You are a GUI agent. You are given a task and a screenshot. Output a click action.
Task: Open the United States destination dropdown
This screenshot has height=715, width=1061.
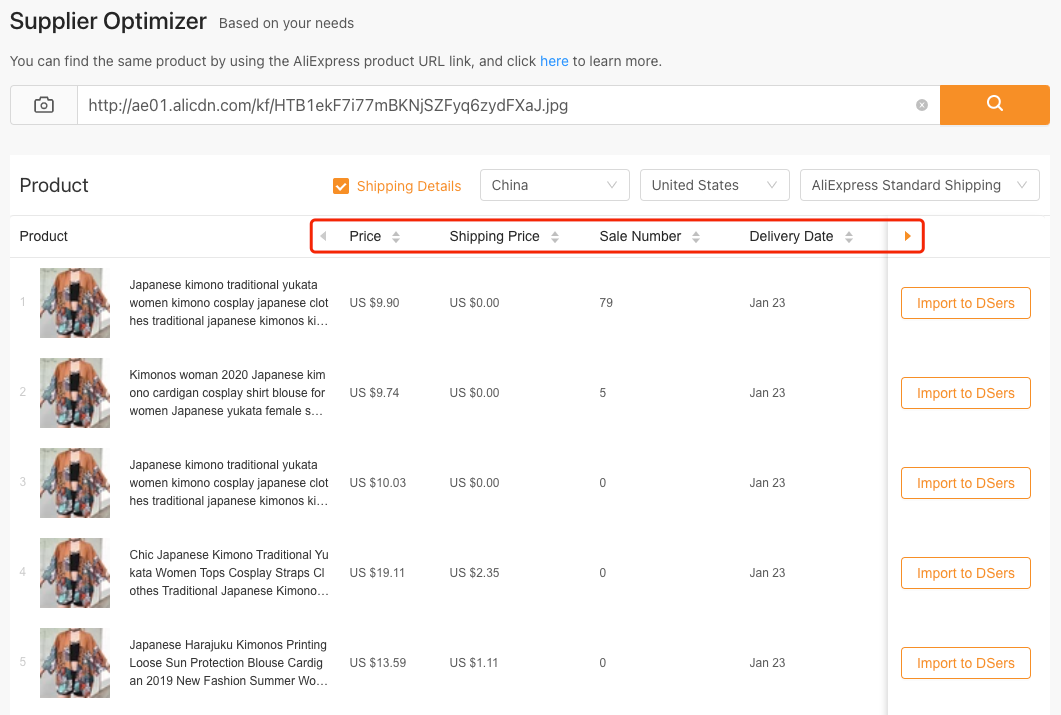715,185
